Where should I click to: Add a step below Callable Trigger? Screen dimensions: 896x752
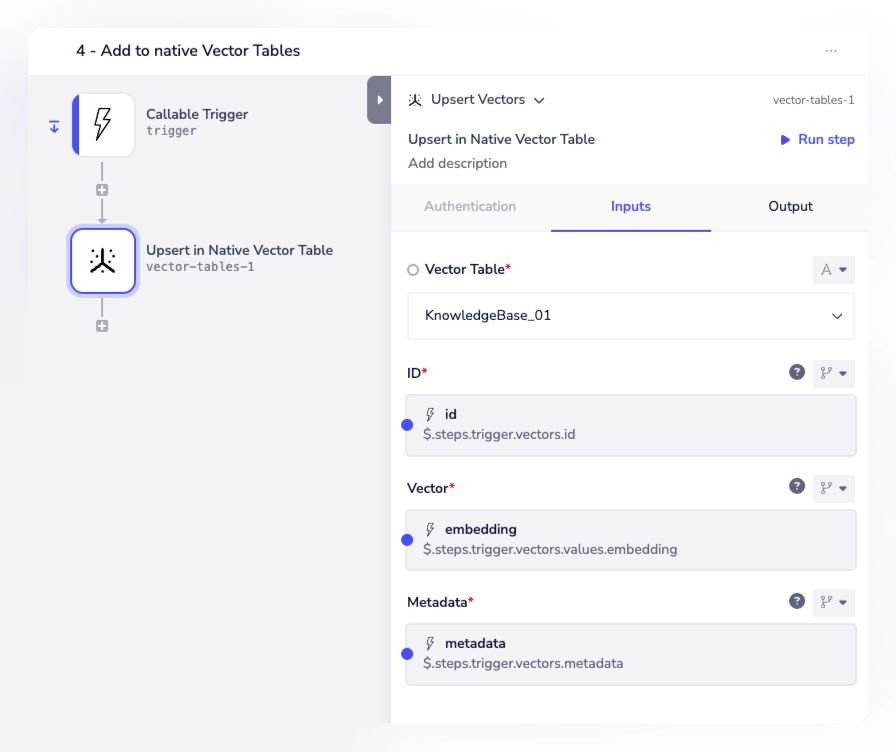pos(102,190)
